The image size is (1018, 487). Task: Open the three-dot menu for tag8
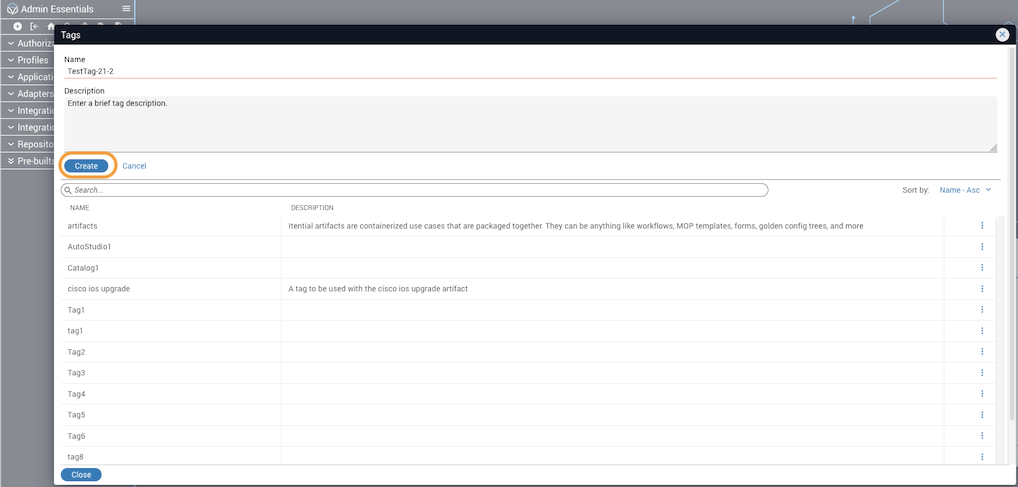[x=982, y=456]
